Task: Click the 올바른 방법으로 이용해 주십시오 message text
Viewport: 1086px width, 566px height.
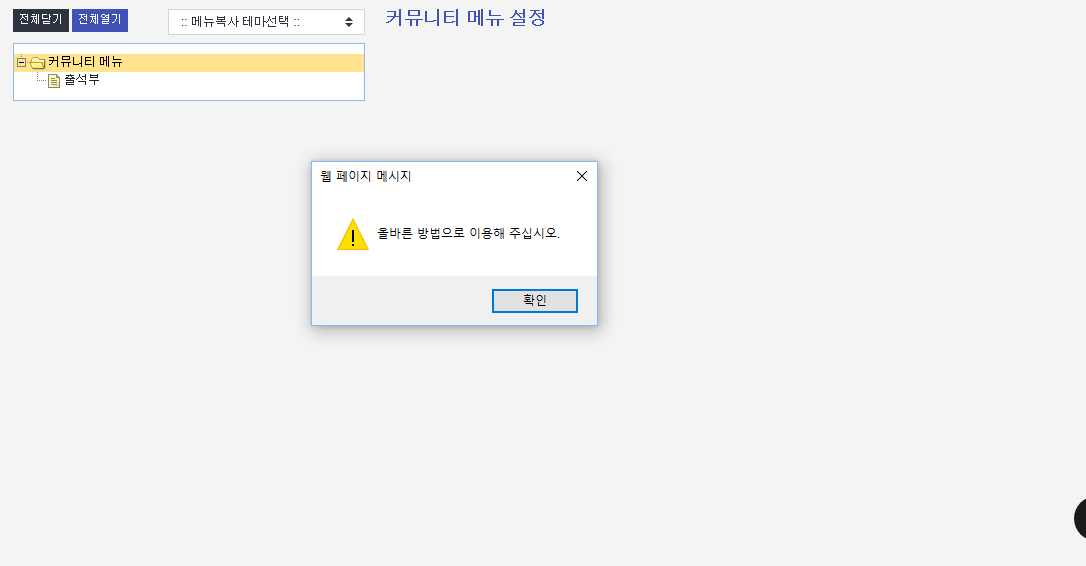Action: [x=468, y=233]
